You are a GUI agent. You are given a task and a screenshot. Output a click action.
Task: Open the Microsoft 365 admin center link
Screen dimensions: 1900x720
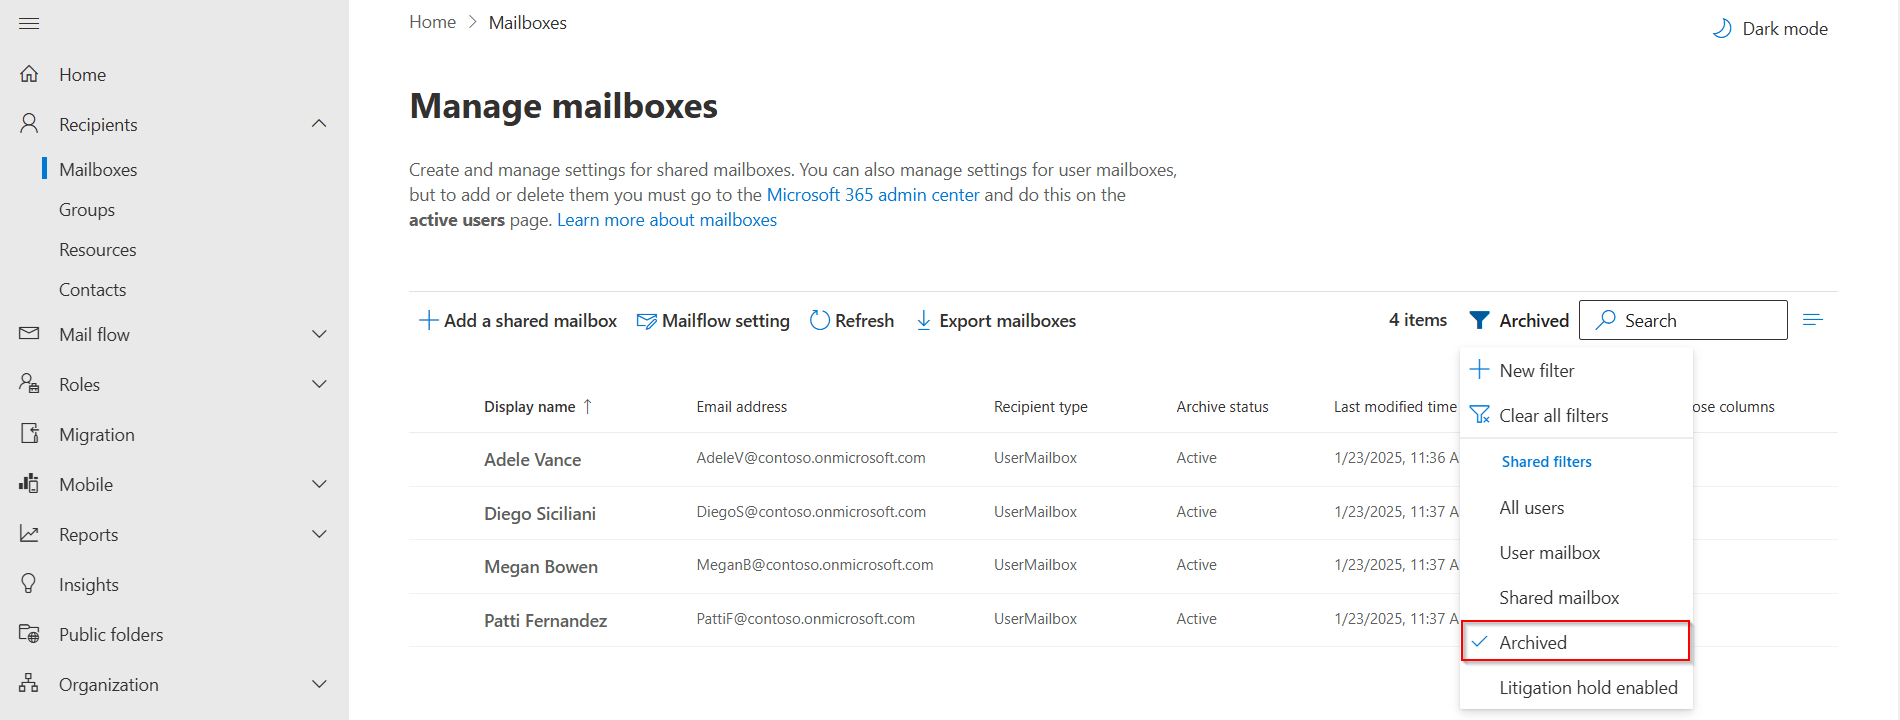[872, 194]
